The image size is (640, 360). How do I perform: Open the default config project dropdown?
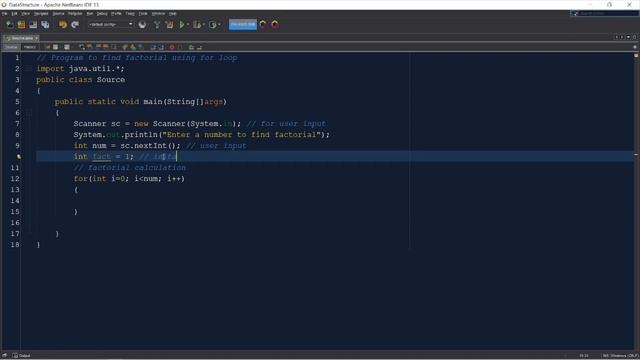pyautogui.click(x=111, y=24)
